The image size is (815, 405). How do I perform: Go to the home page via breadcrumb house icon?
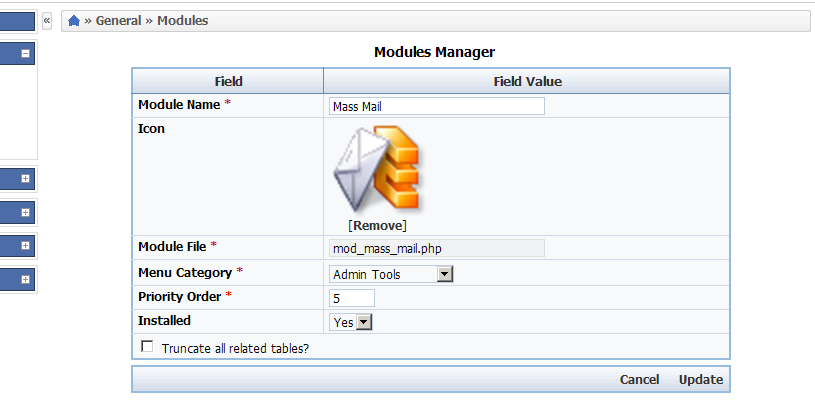point(74,21)
